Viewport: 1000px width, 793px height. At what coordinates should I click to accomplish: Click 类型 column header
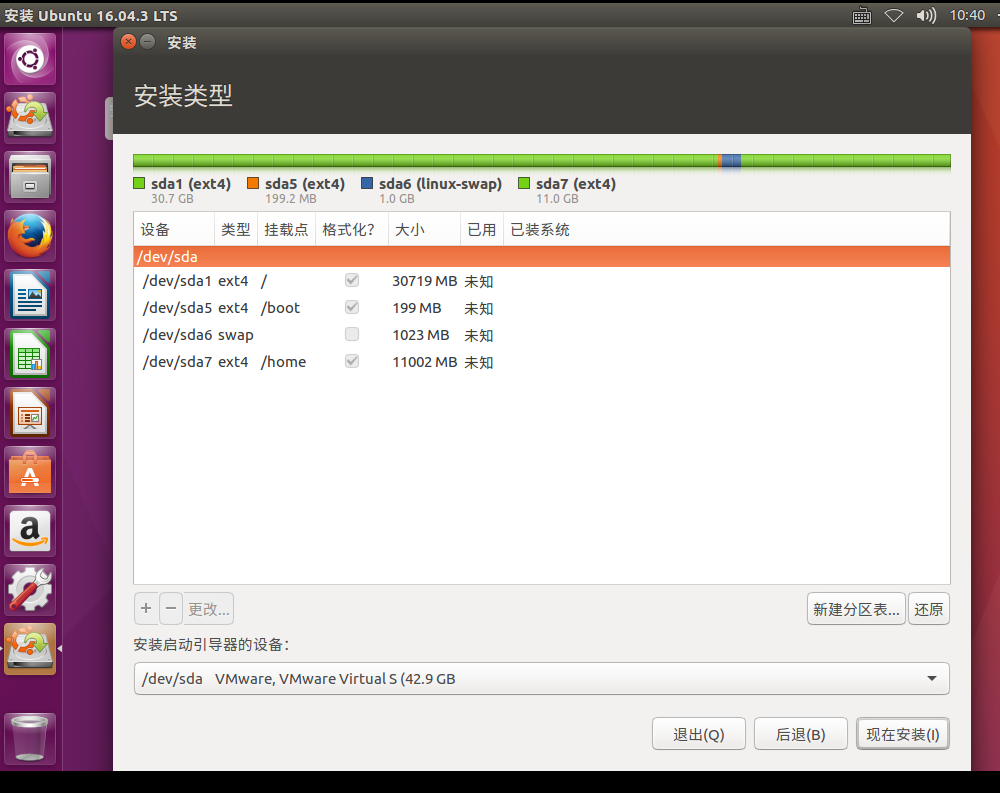pos(235,229)
